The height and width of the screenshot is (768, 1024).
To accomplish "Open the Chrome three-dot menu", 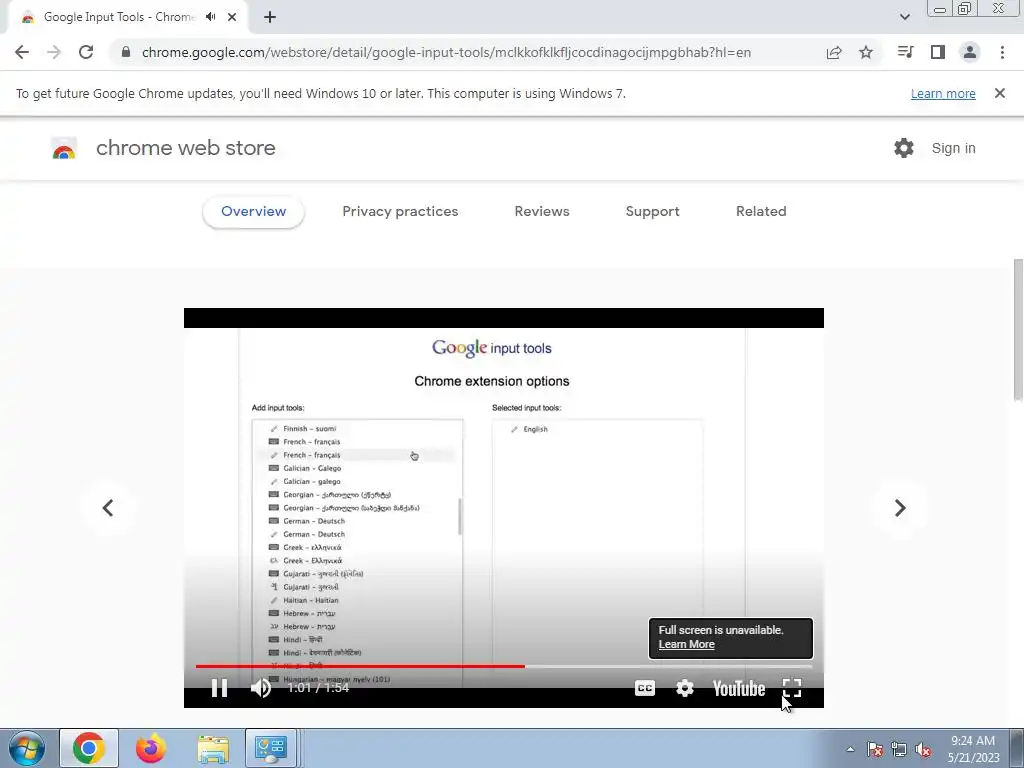I will pos(1002,52).
